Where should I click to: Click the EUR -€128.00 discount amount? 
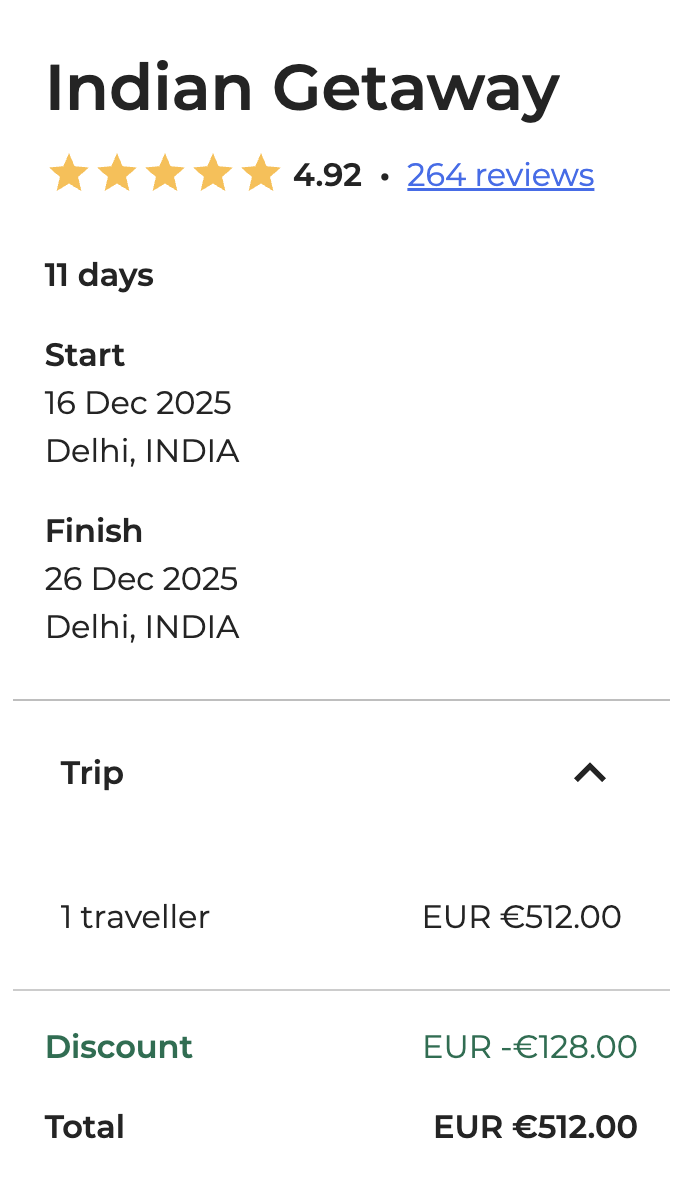point(529,1047)
